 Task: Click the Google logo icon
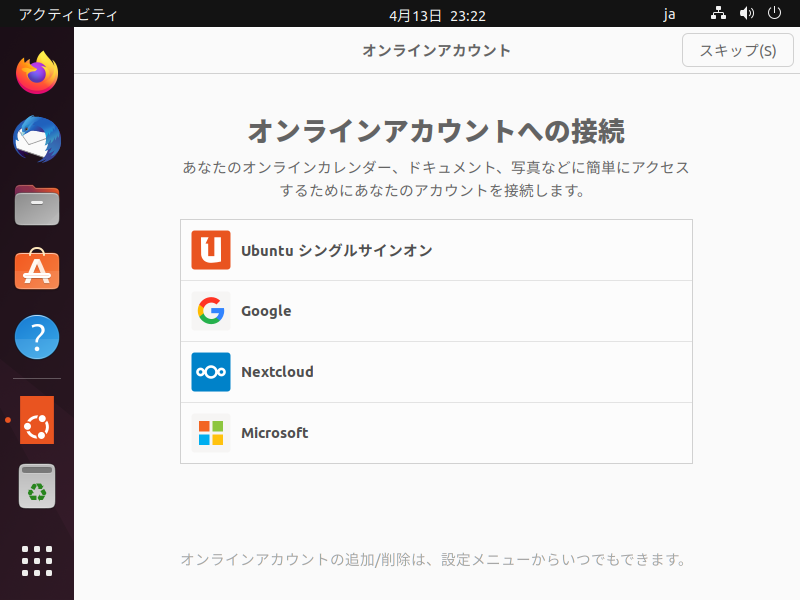(x=211, y=311)
